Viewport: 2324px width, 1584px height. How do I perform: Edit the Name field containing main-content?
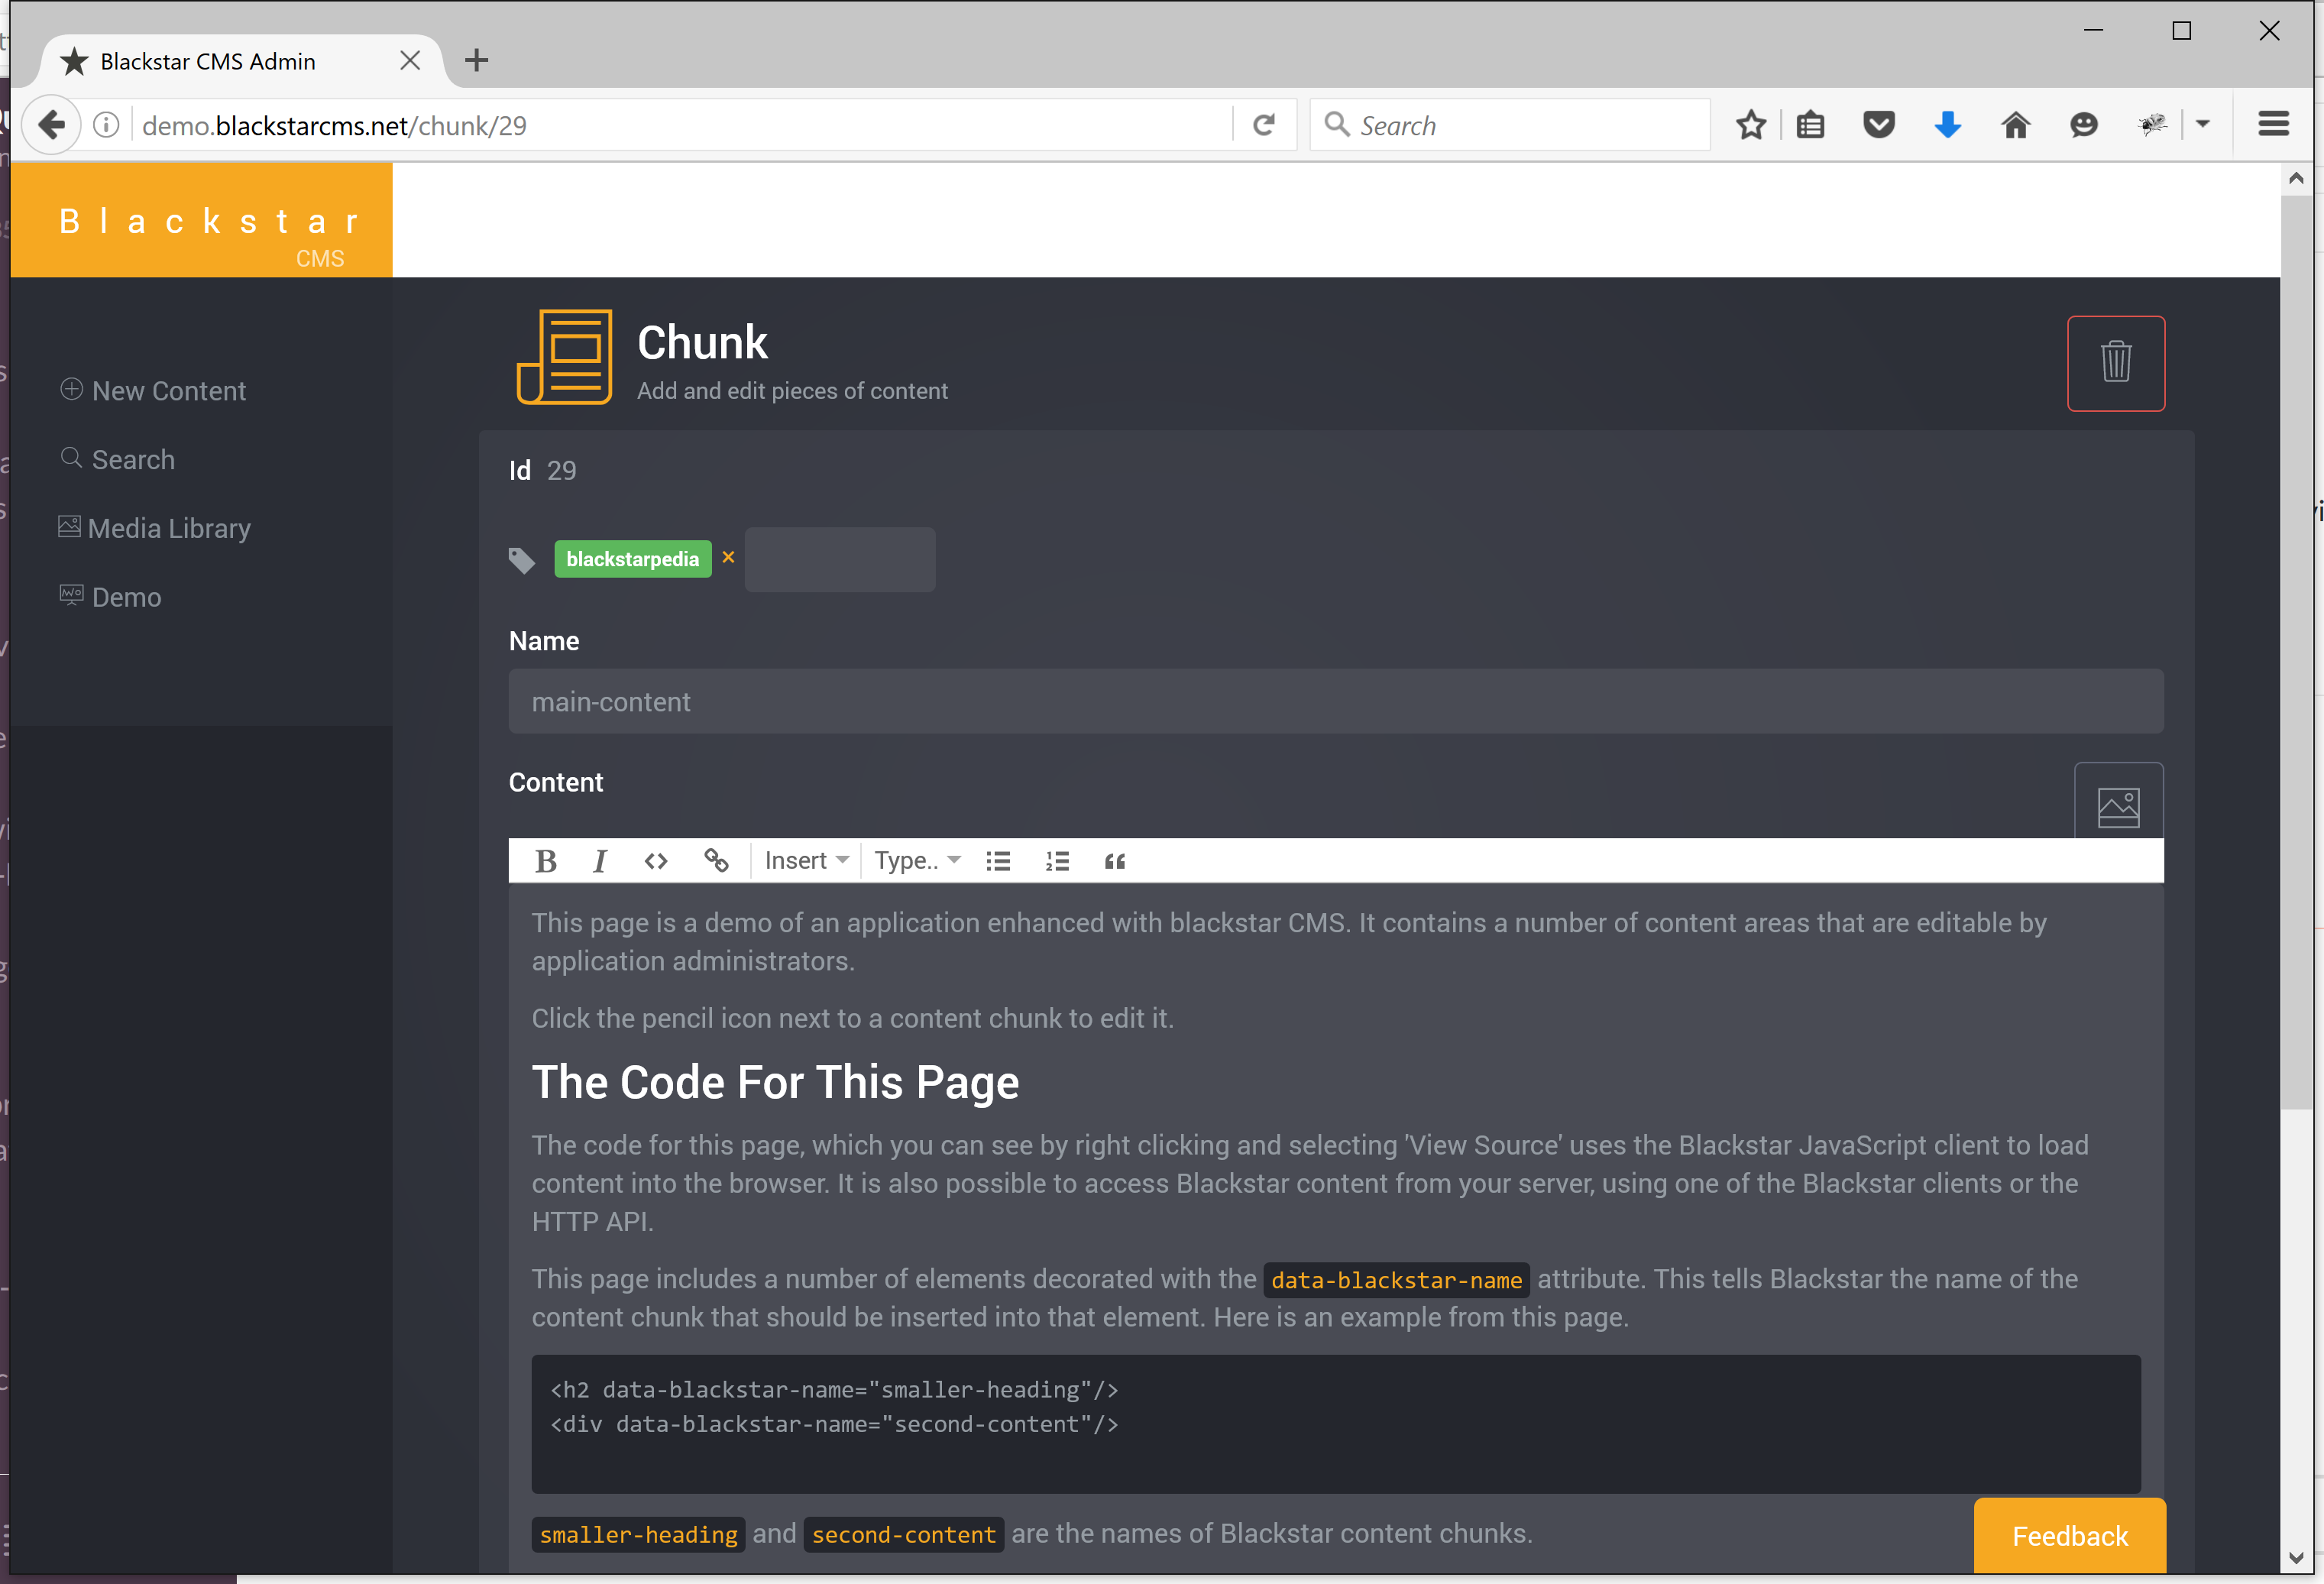[1335, 701]
